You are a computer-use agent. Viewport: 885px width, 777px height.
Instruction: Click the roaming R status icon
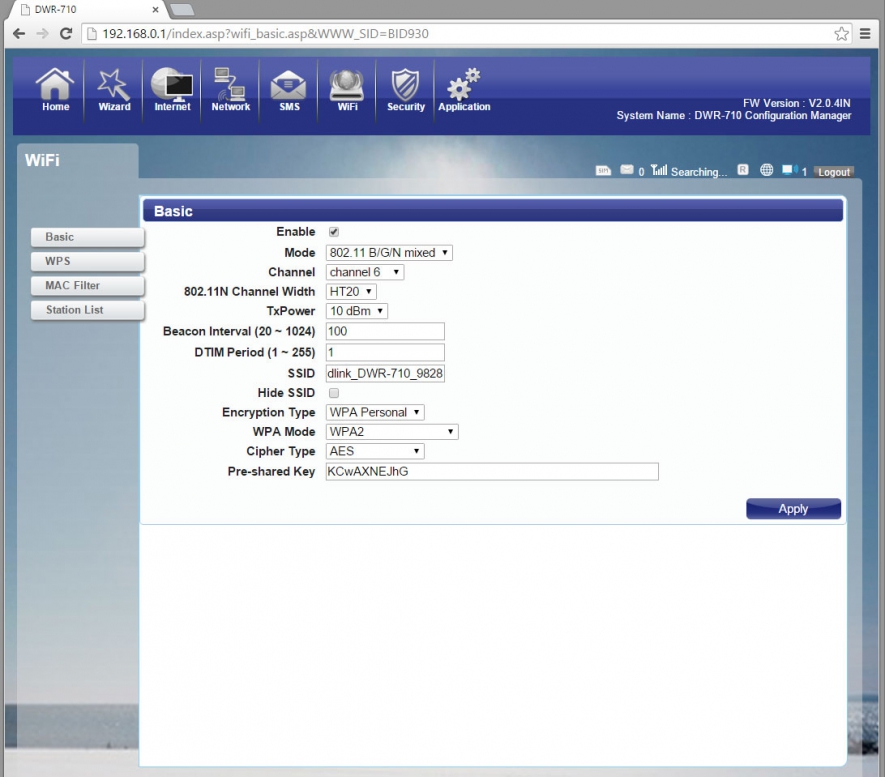point(743,169)
